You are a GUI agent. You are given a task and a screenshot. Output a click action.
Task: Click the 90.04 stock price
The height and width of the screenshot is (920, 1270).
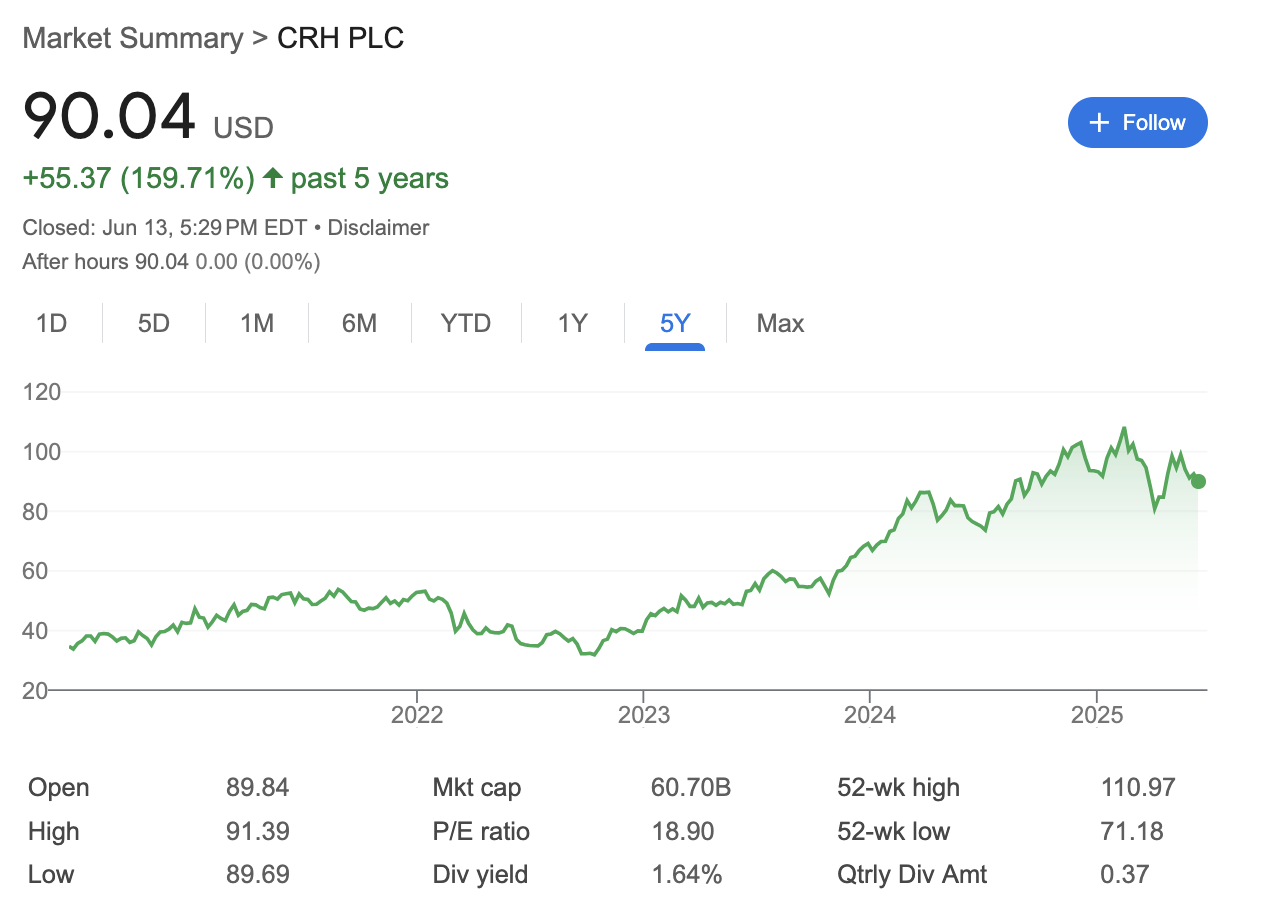pyautogui.click(x=109, y=116)
